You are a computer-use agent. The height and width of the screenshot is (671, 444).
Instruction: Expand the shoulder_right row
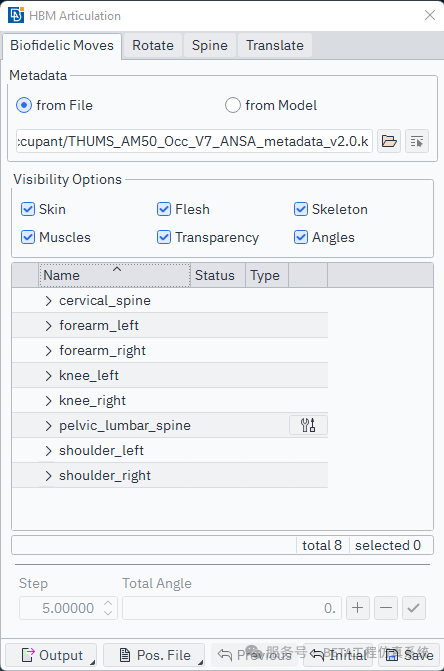[x=48, y=476]
